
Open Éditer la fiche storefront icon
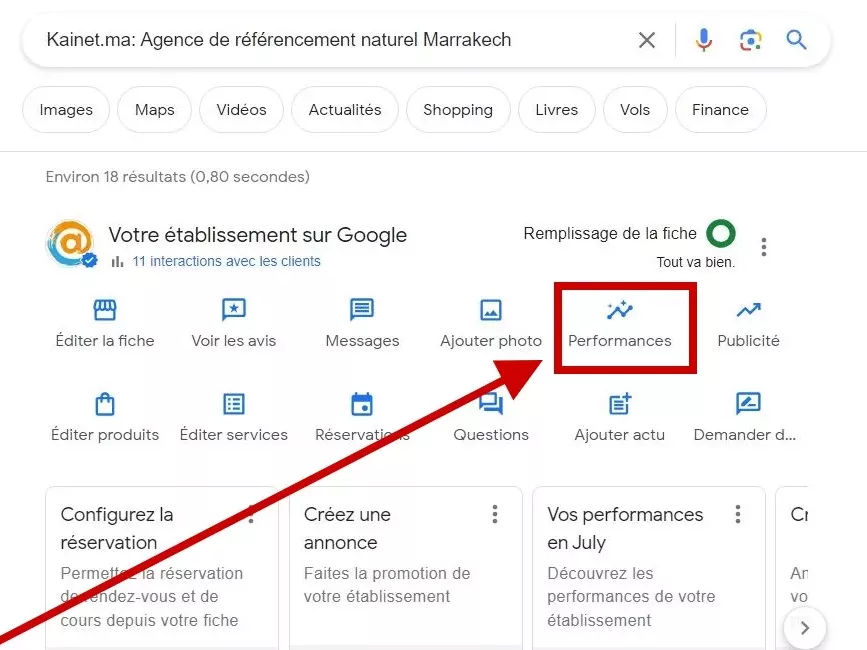pyautogui.click(x=105, y=310)
